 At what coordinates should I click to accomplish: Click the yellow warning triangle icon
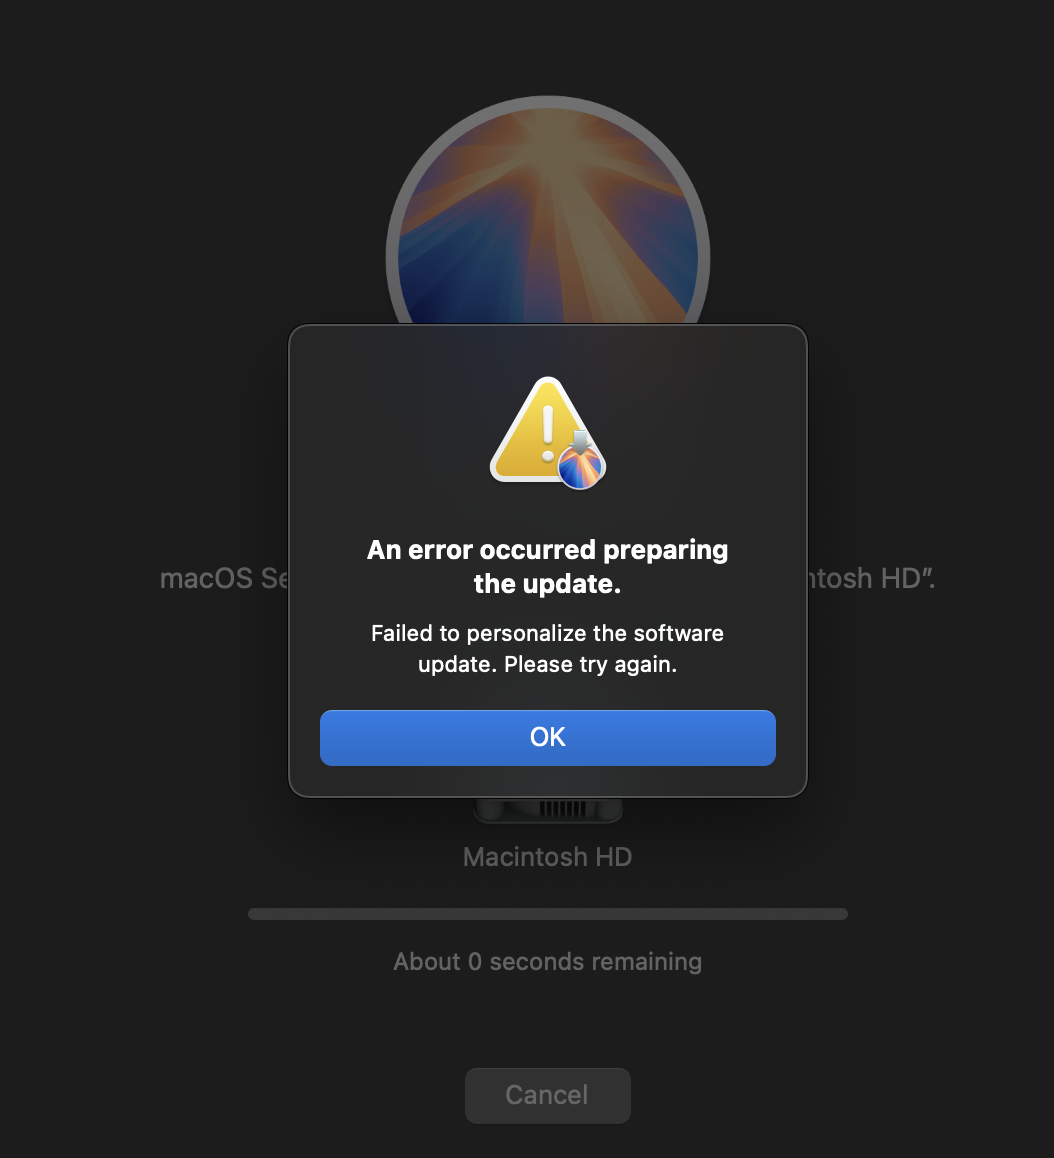pyautogui.click(x=535, y=432)
